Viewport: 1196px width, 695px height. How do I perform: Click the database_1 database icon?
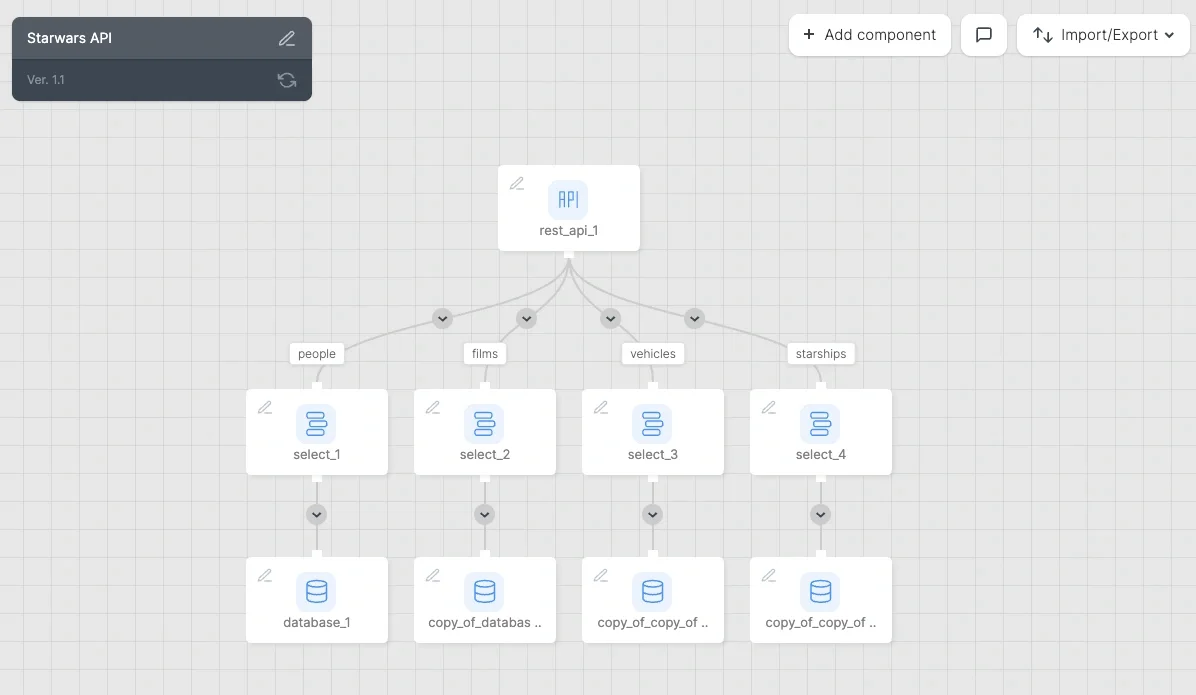coord(316,591)
